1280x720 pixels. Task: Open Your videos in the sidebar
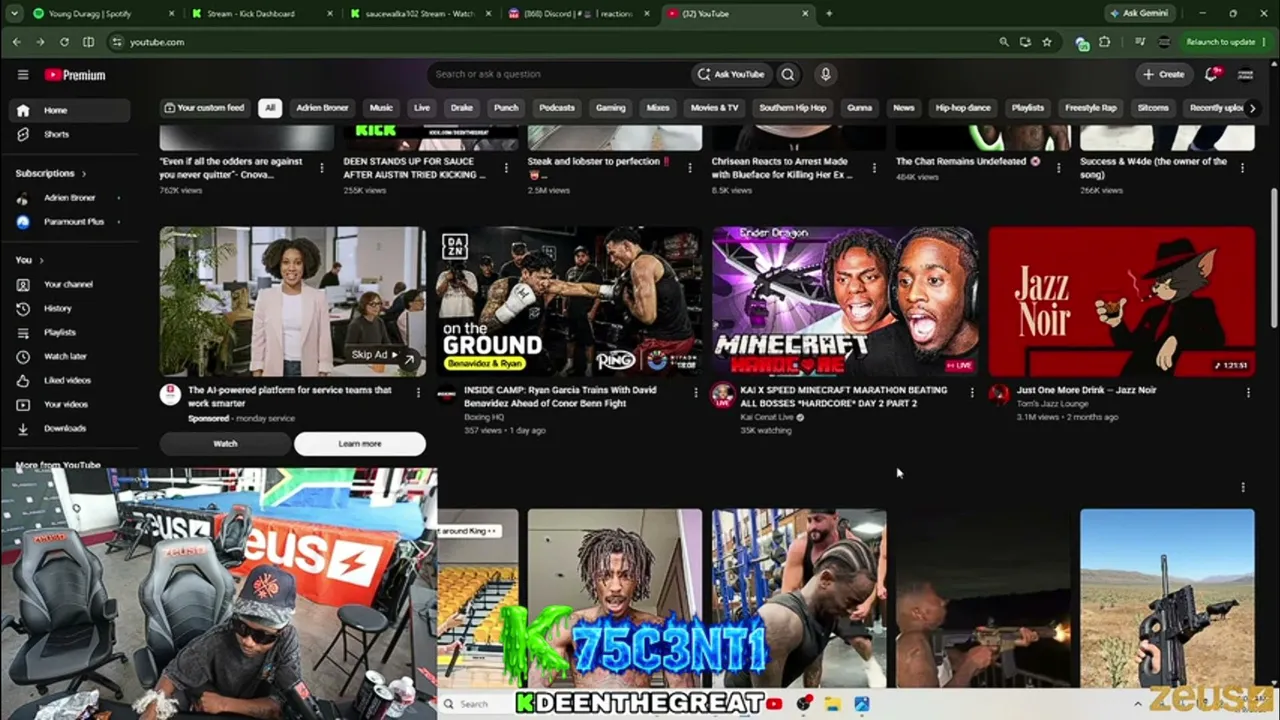[66, 404]
